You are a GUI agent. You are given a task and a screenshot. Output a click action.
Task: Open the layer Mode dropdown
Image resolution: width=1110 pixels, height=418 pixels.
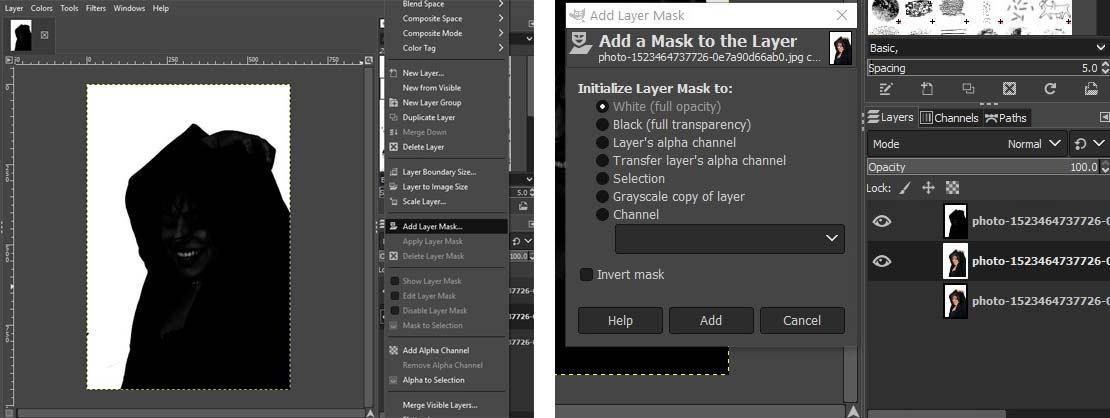(966, 144)
